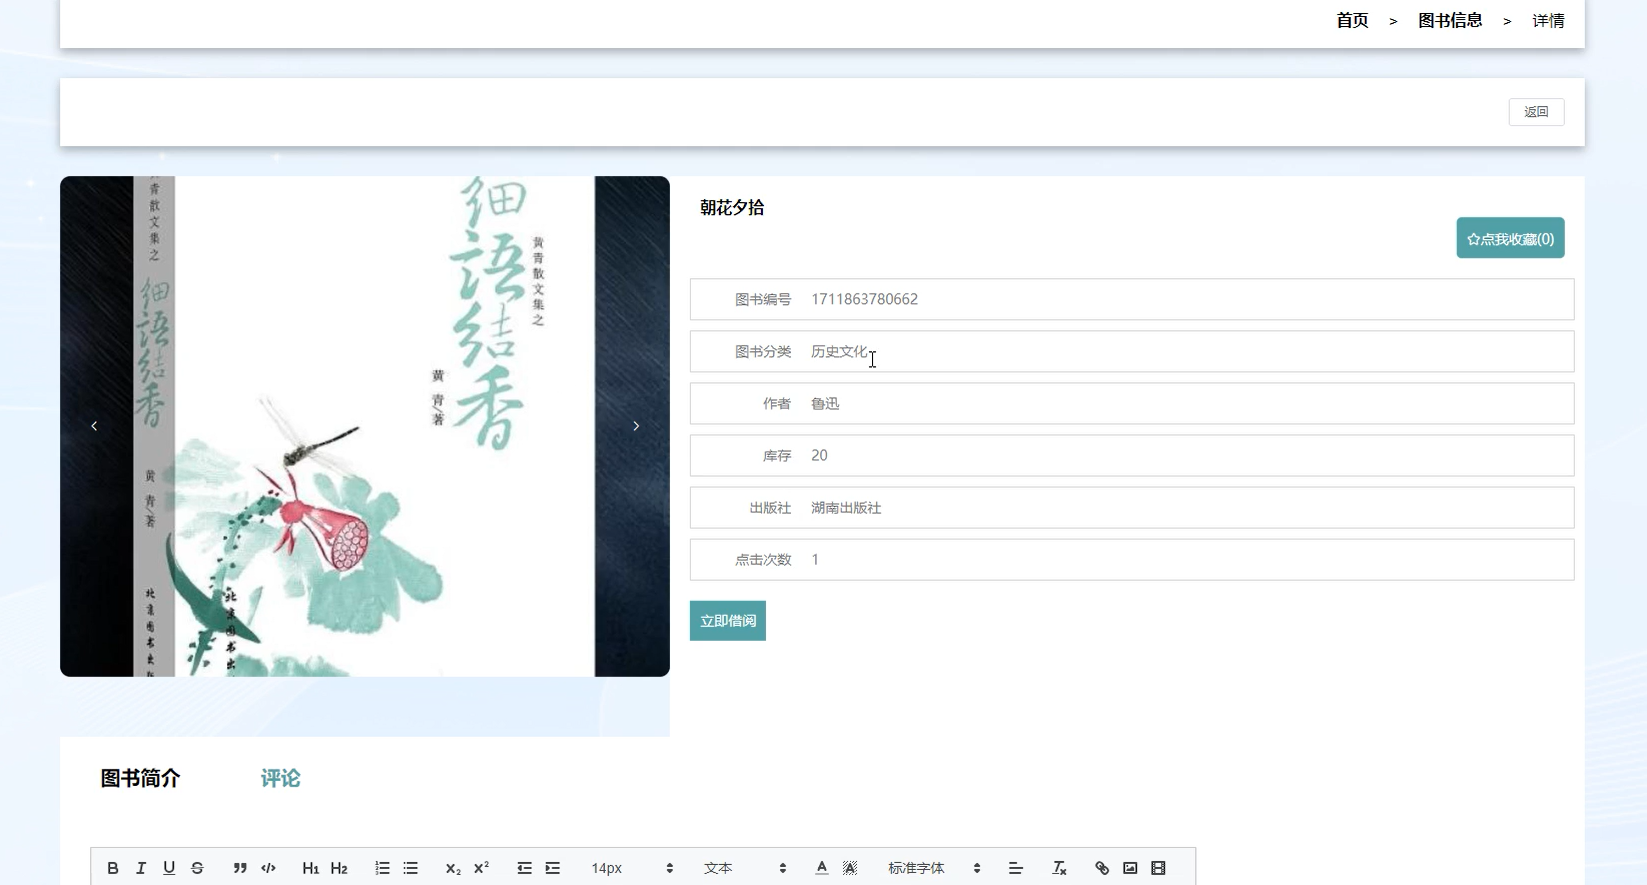Open the text alignment options

(1016, 868)
